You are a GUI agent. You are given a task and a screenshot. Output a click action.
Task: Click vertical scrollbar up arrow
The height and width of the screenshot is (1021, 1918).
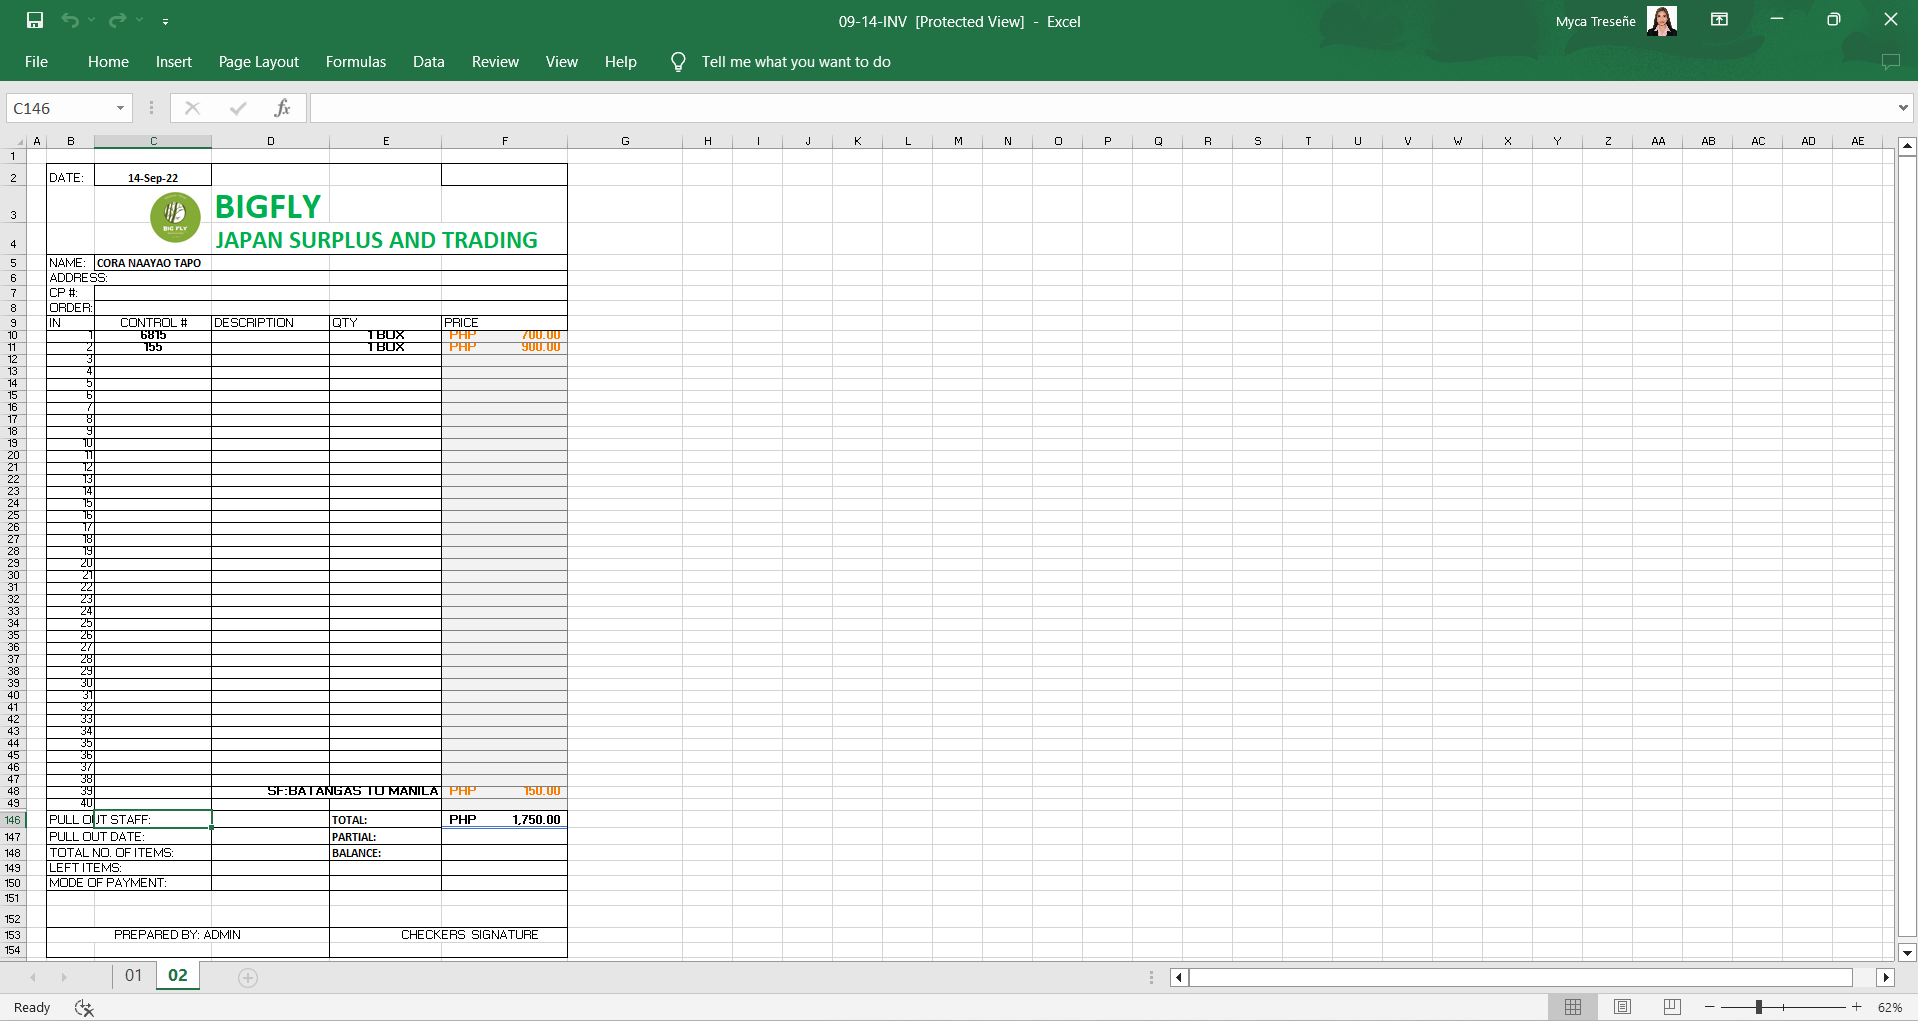pos(1907,146)
